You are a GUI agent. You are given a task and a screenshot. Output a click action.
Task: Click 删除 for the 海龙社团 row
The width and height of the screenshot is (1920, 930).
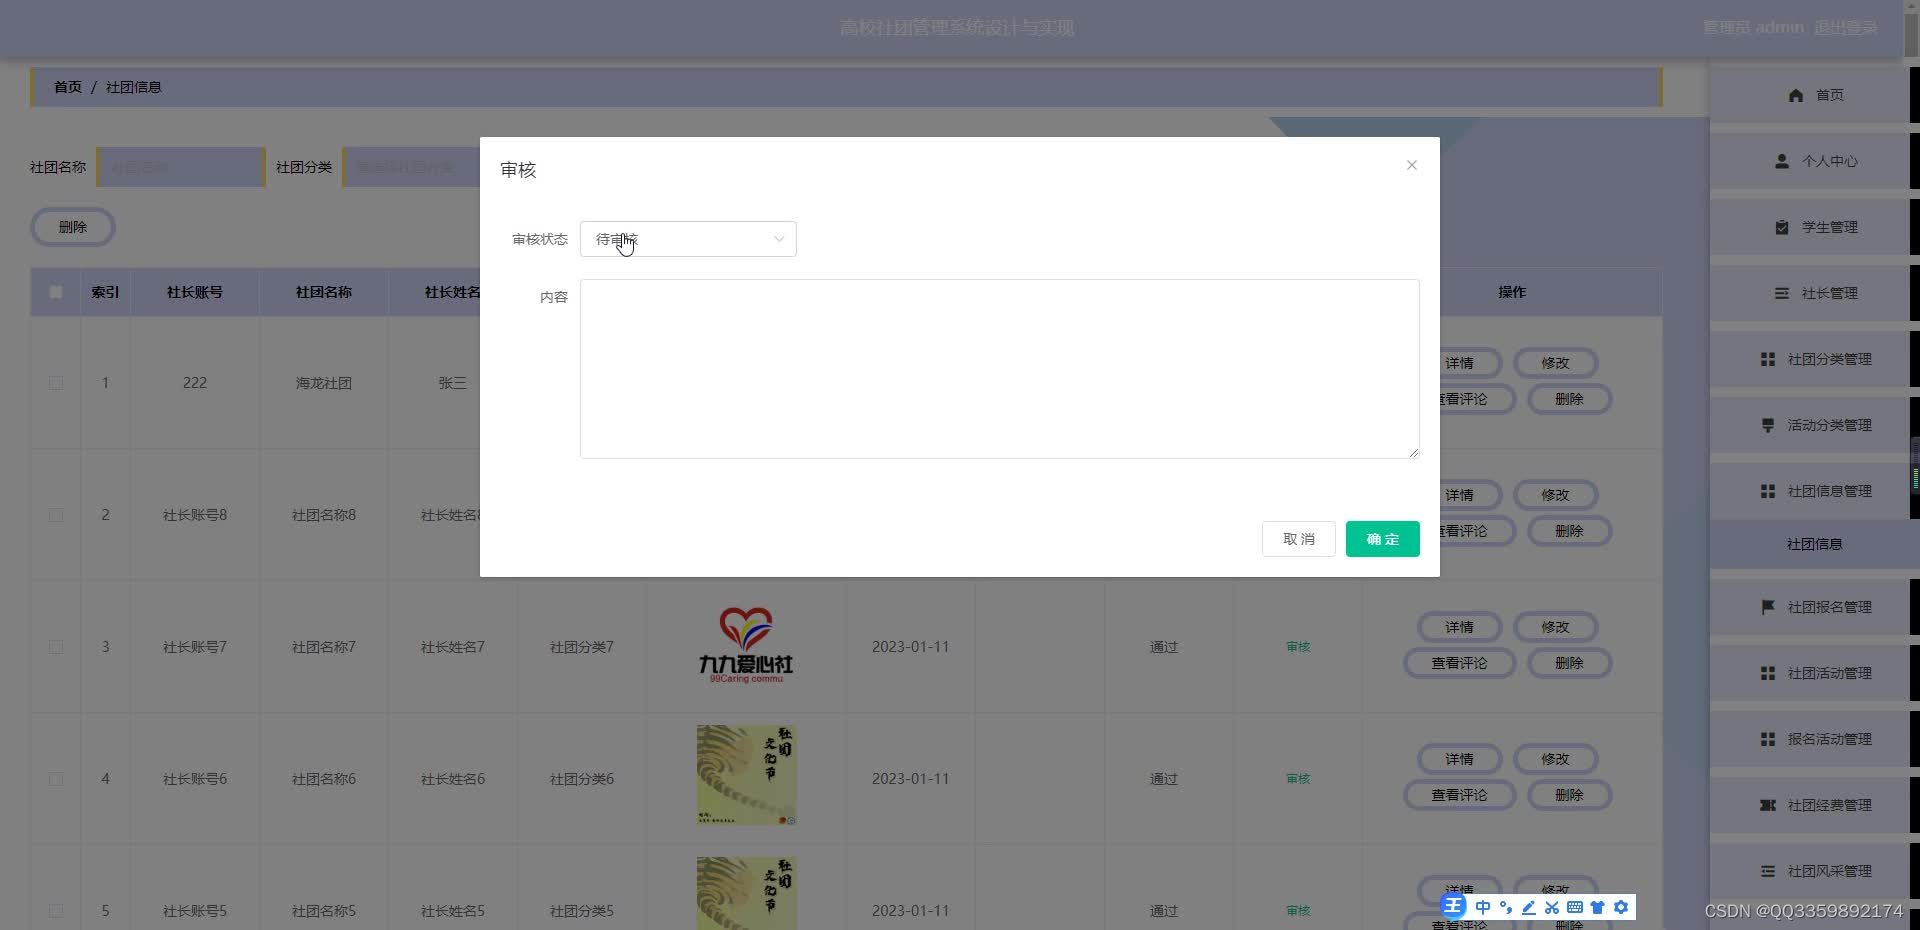[x=1569, y=399]
